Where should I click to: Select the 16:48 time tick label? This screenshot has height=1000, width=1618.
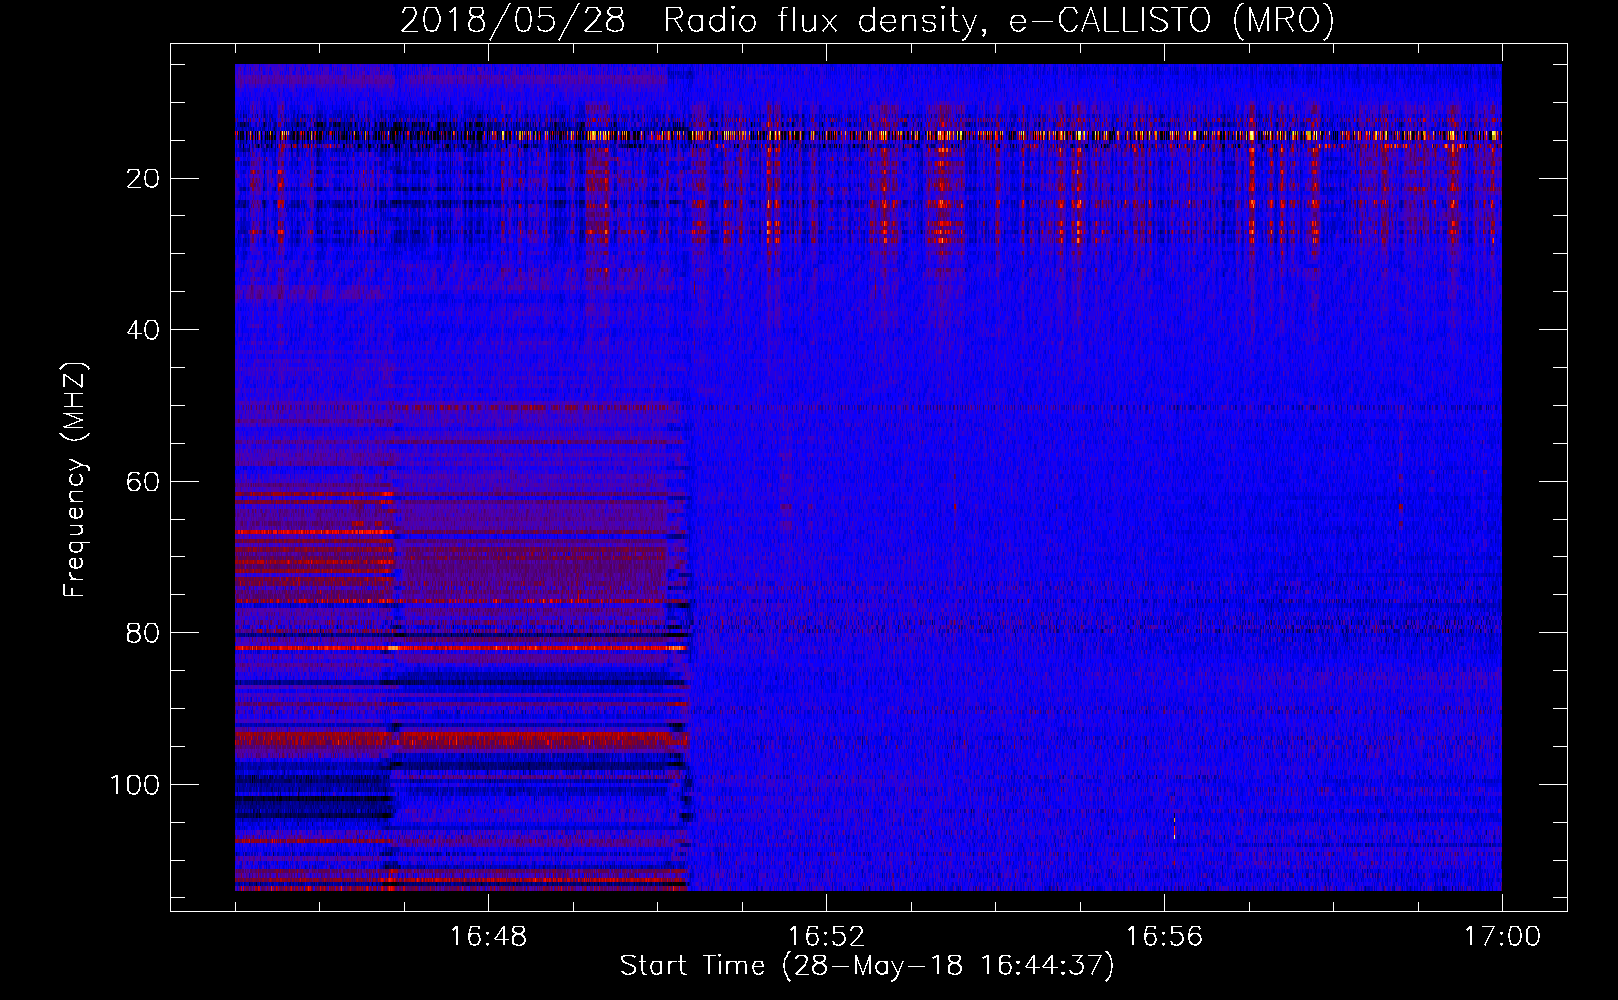click(488, 937)
